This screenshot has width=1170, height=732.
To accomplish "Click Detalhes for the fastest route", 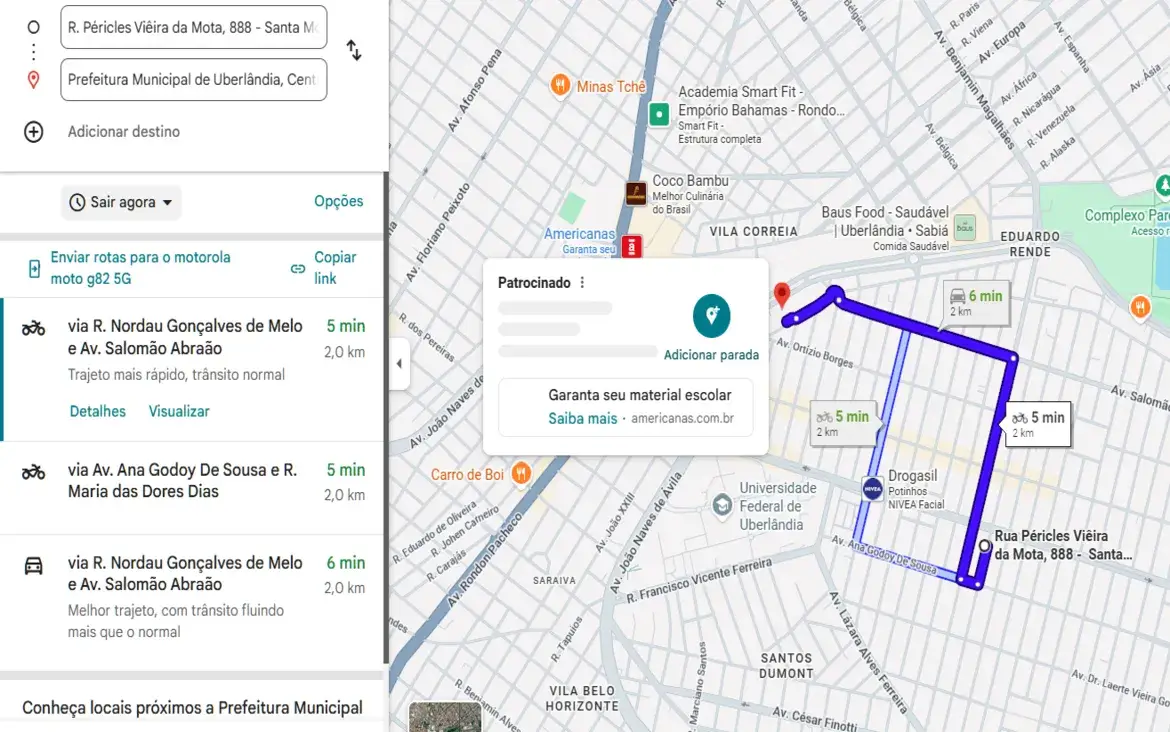I will 98,411.
